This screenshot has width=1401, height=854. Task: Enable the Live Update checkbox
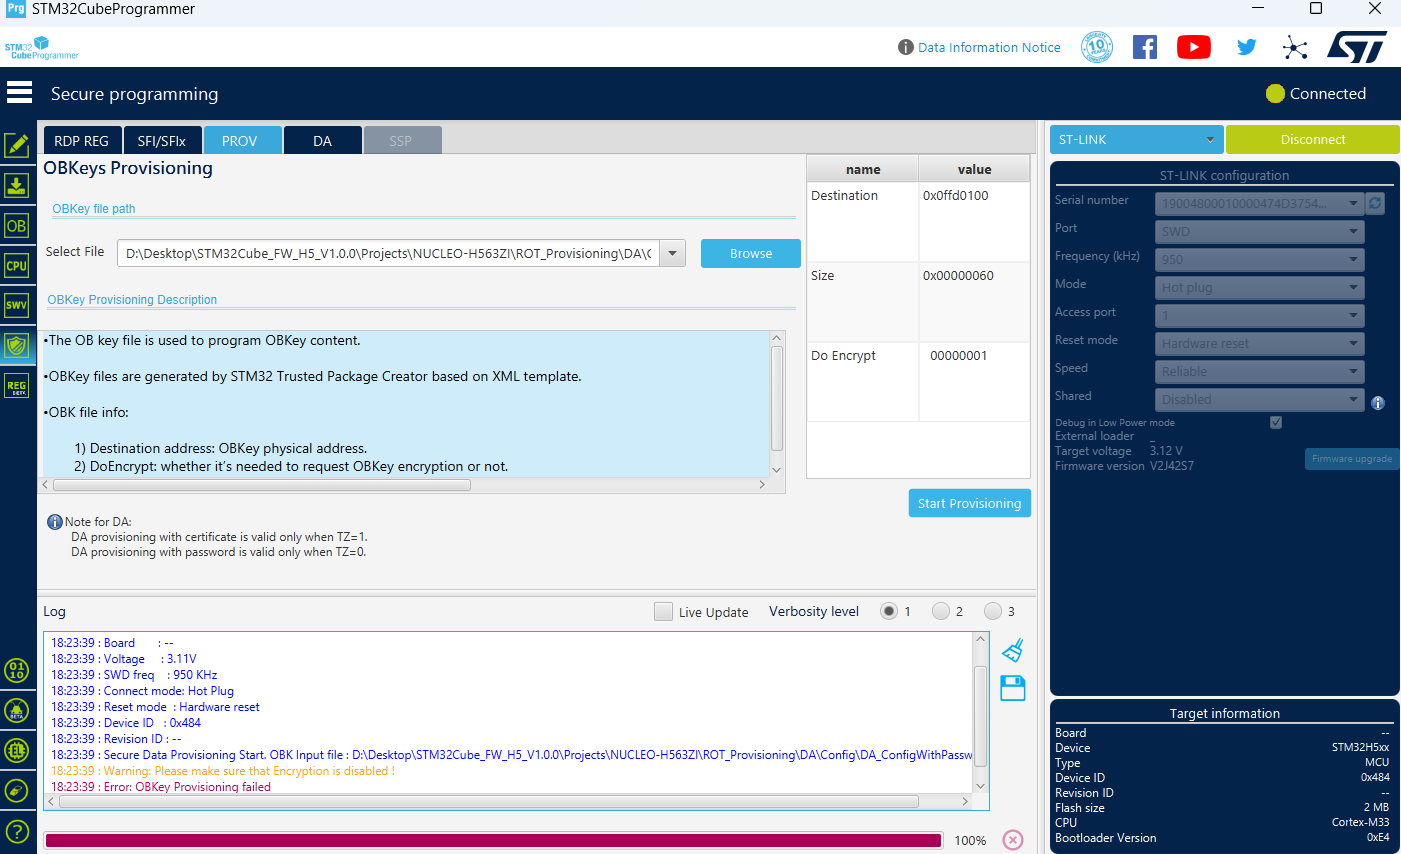(663, 611)
